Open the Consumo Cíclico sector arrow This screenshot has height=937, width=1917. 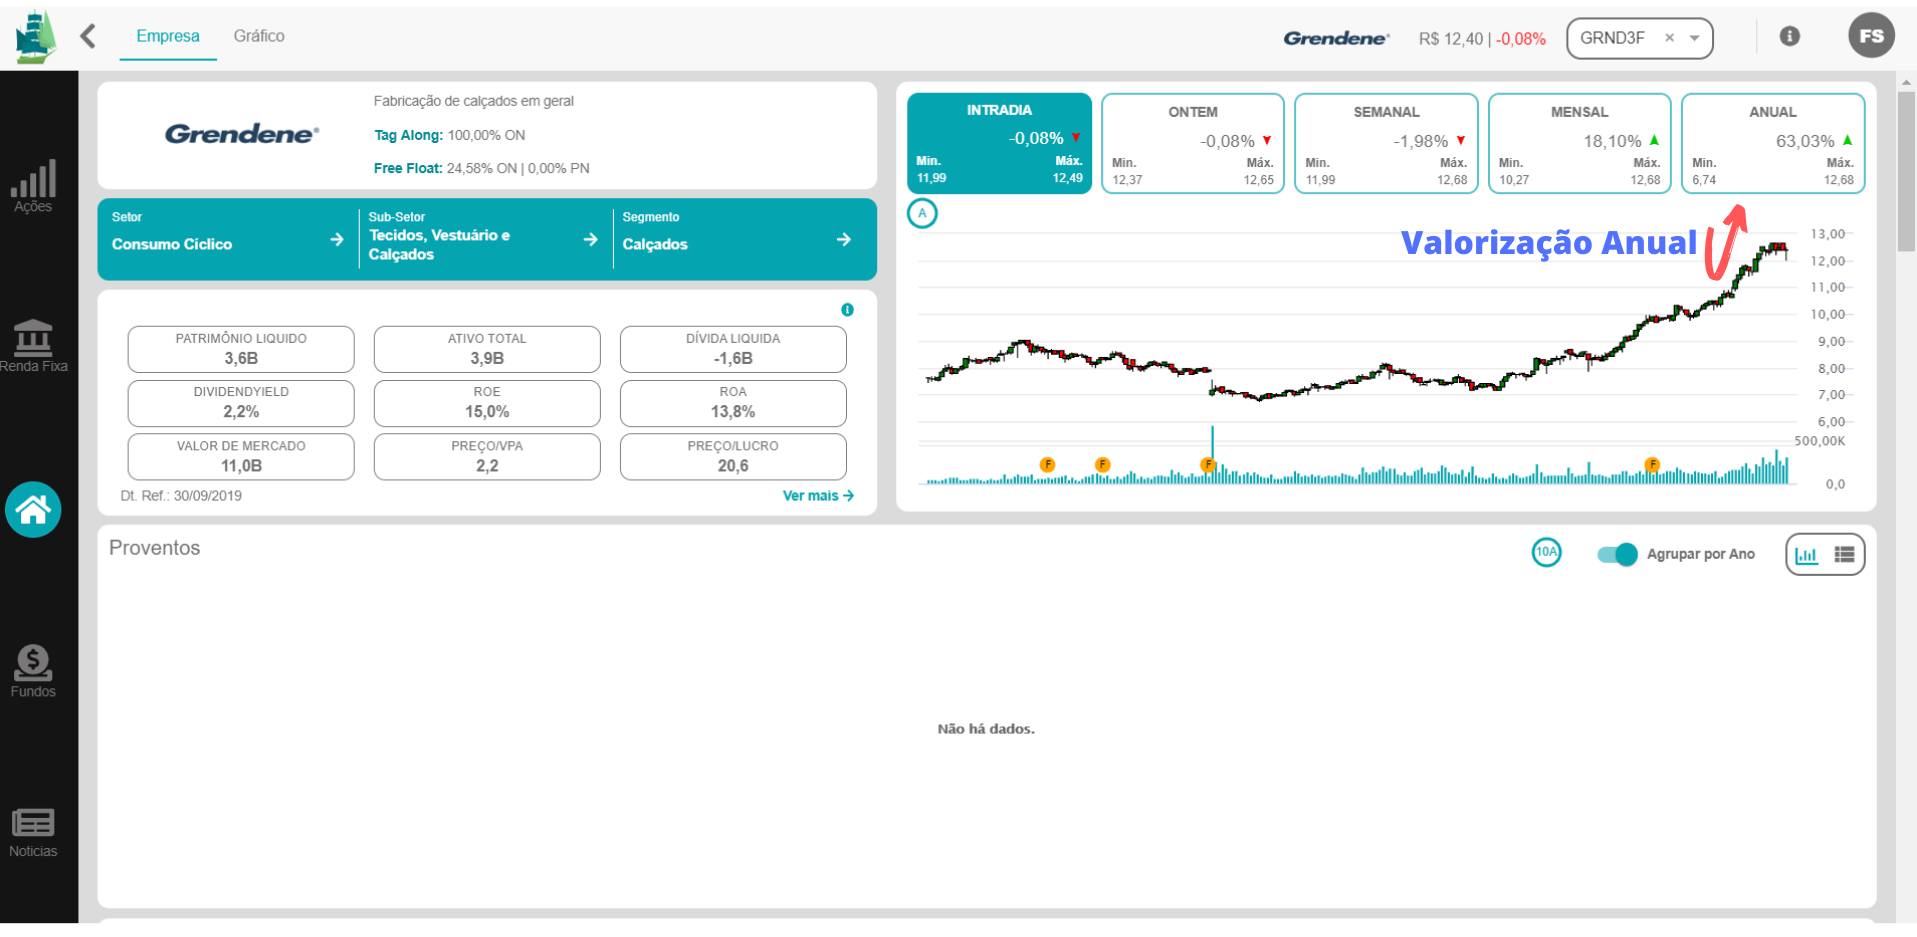(337, 240)
